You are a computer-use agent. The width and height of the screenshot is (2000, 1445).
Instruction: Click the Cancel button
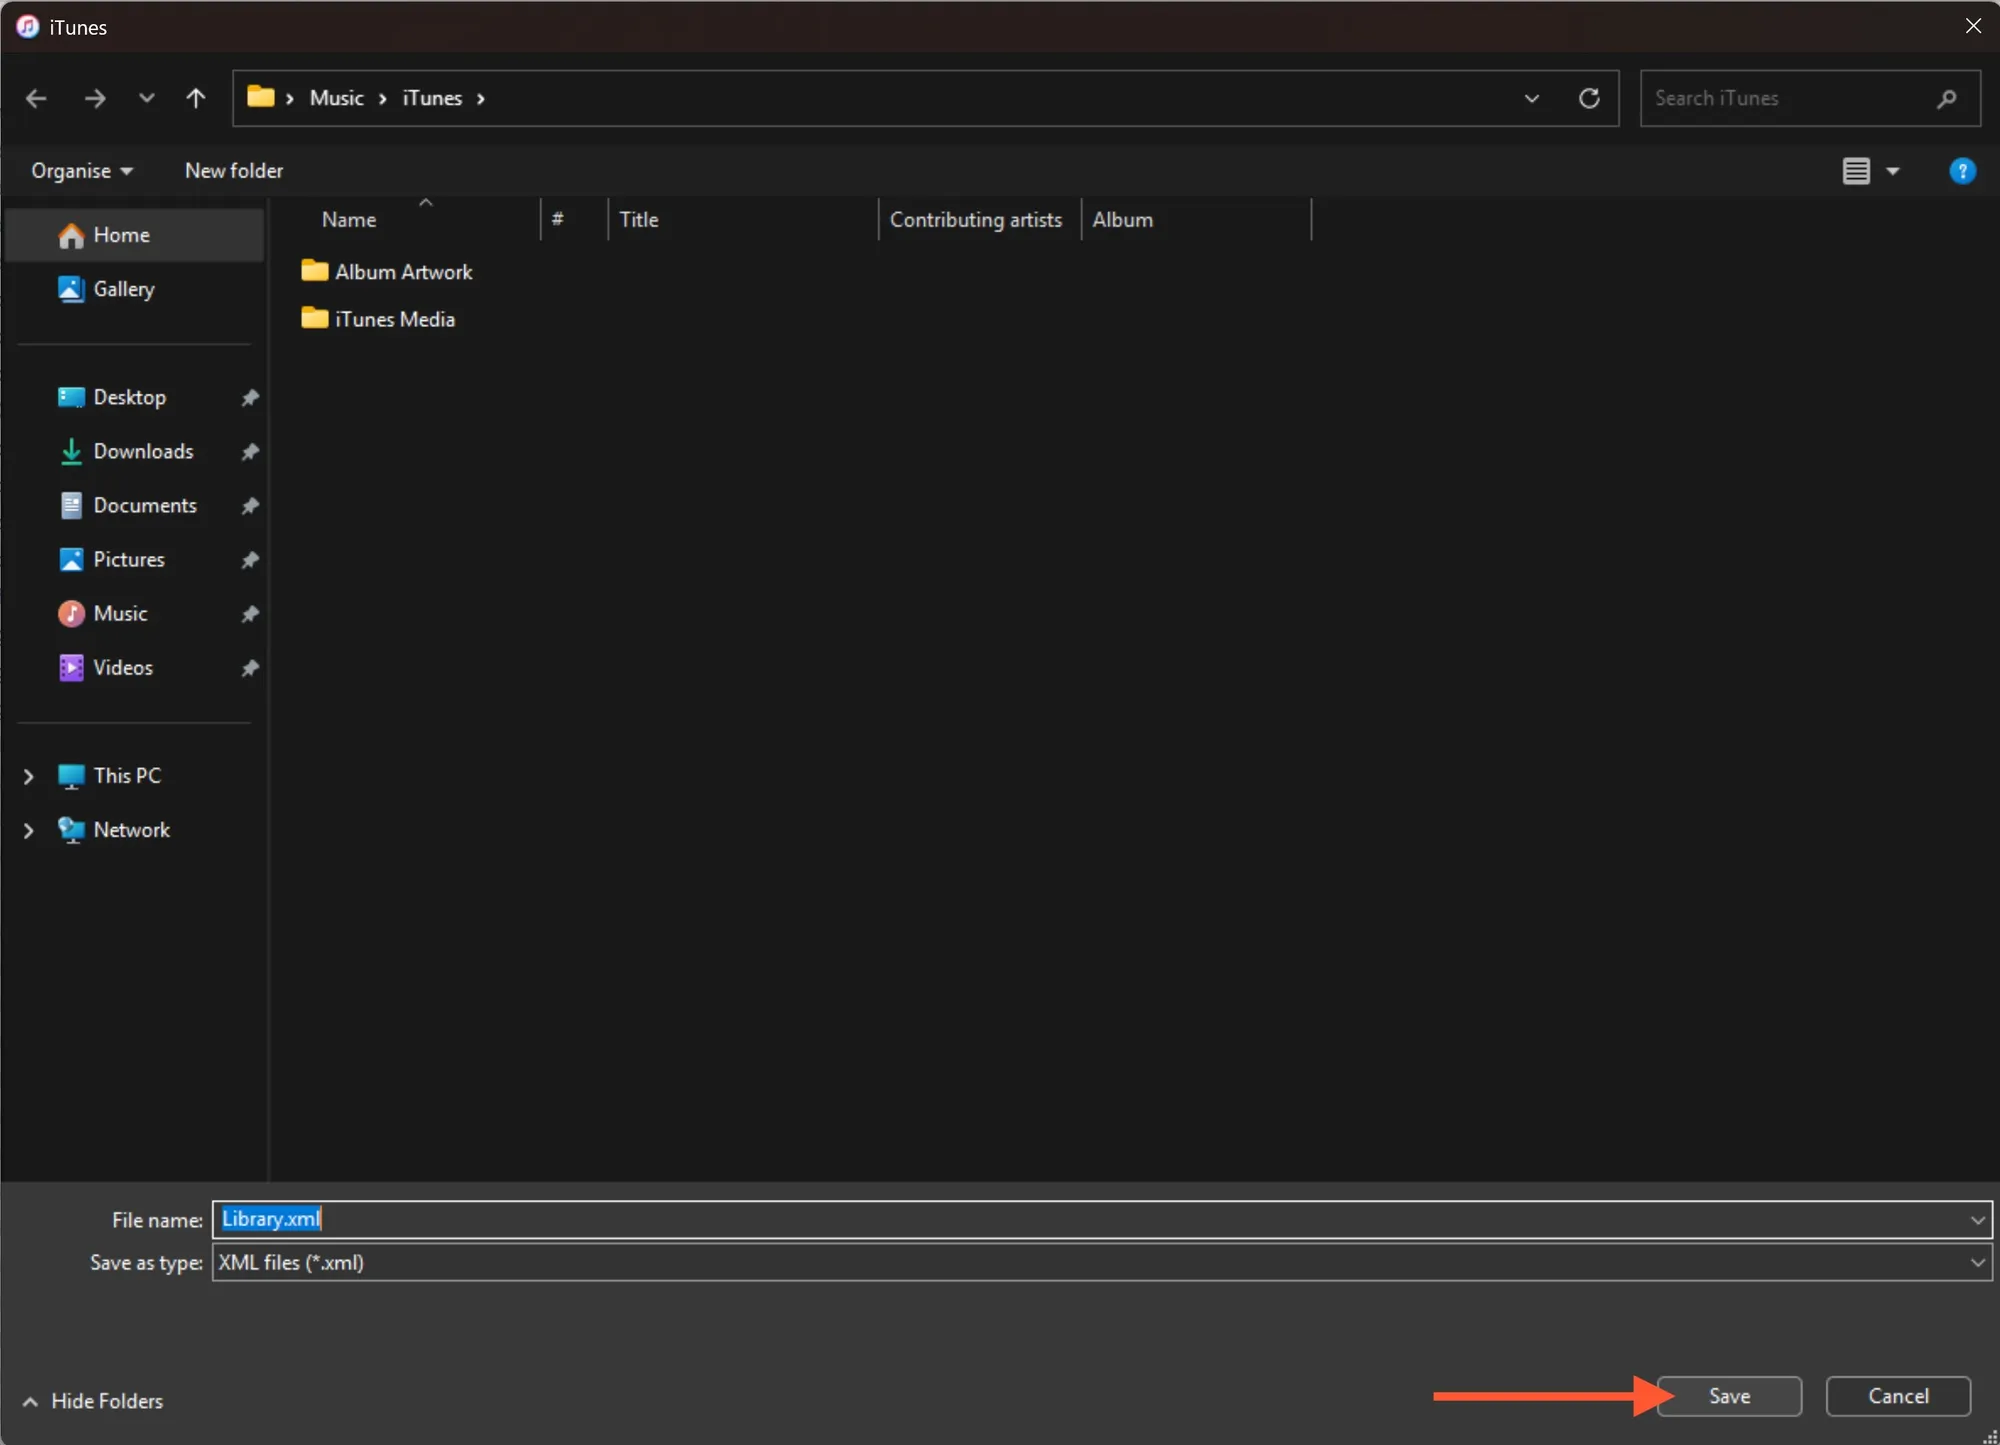tap(1898, 1396)
